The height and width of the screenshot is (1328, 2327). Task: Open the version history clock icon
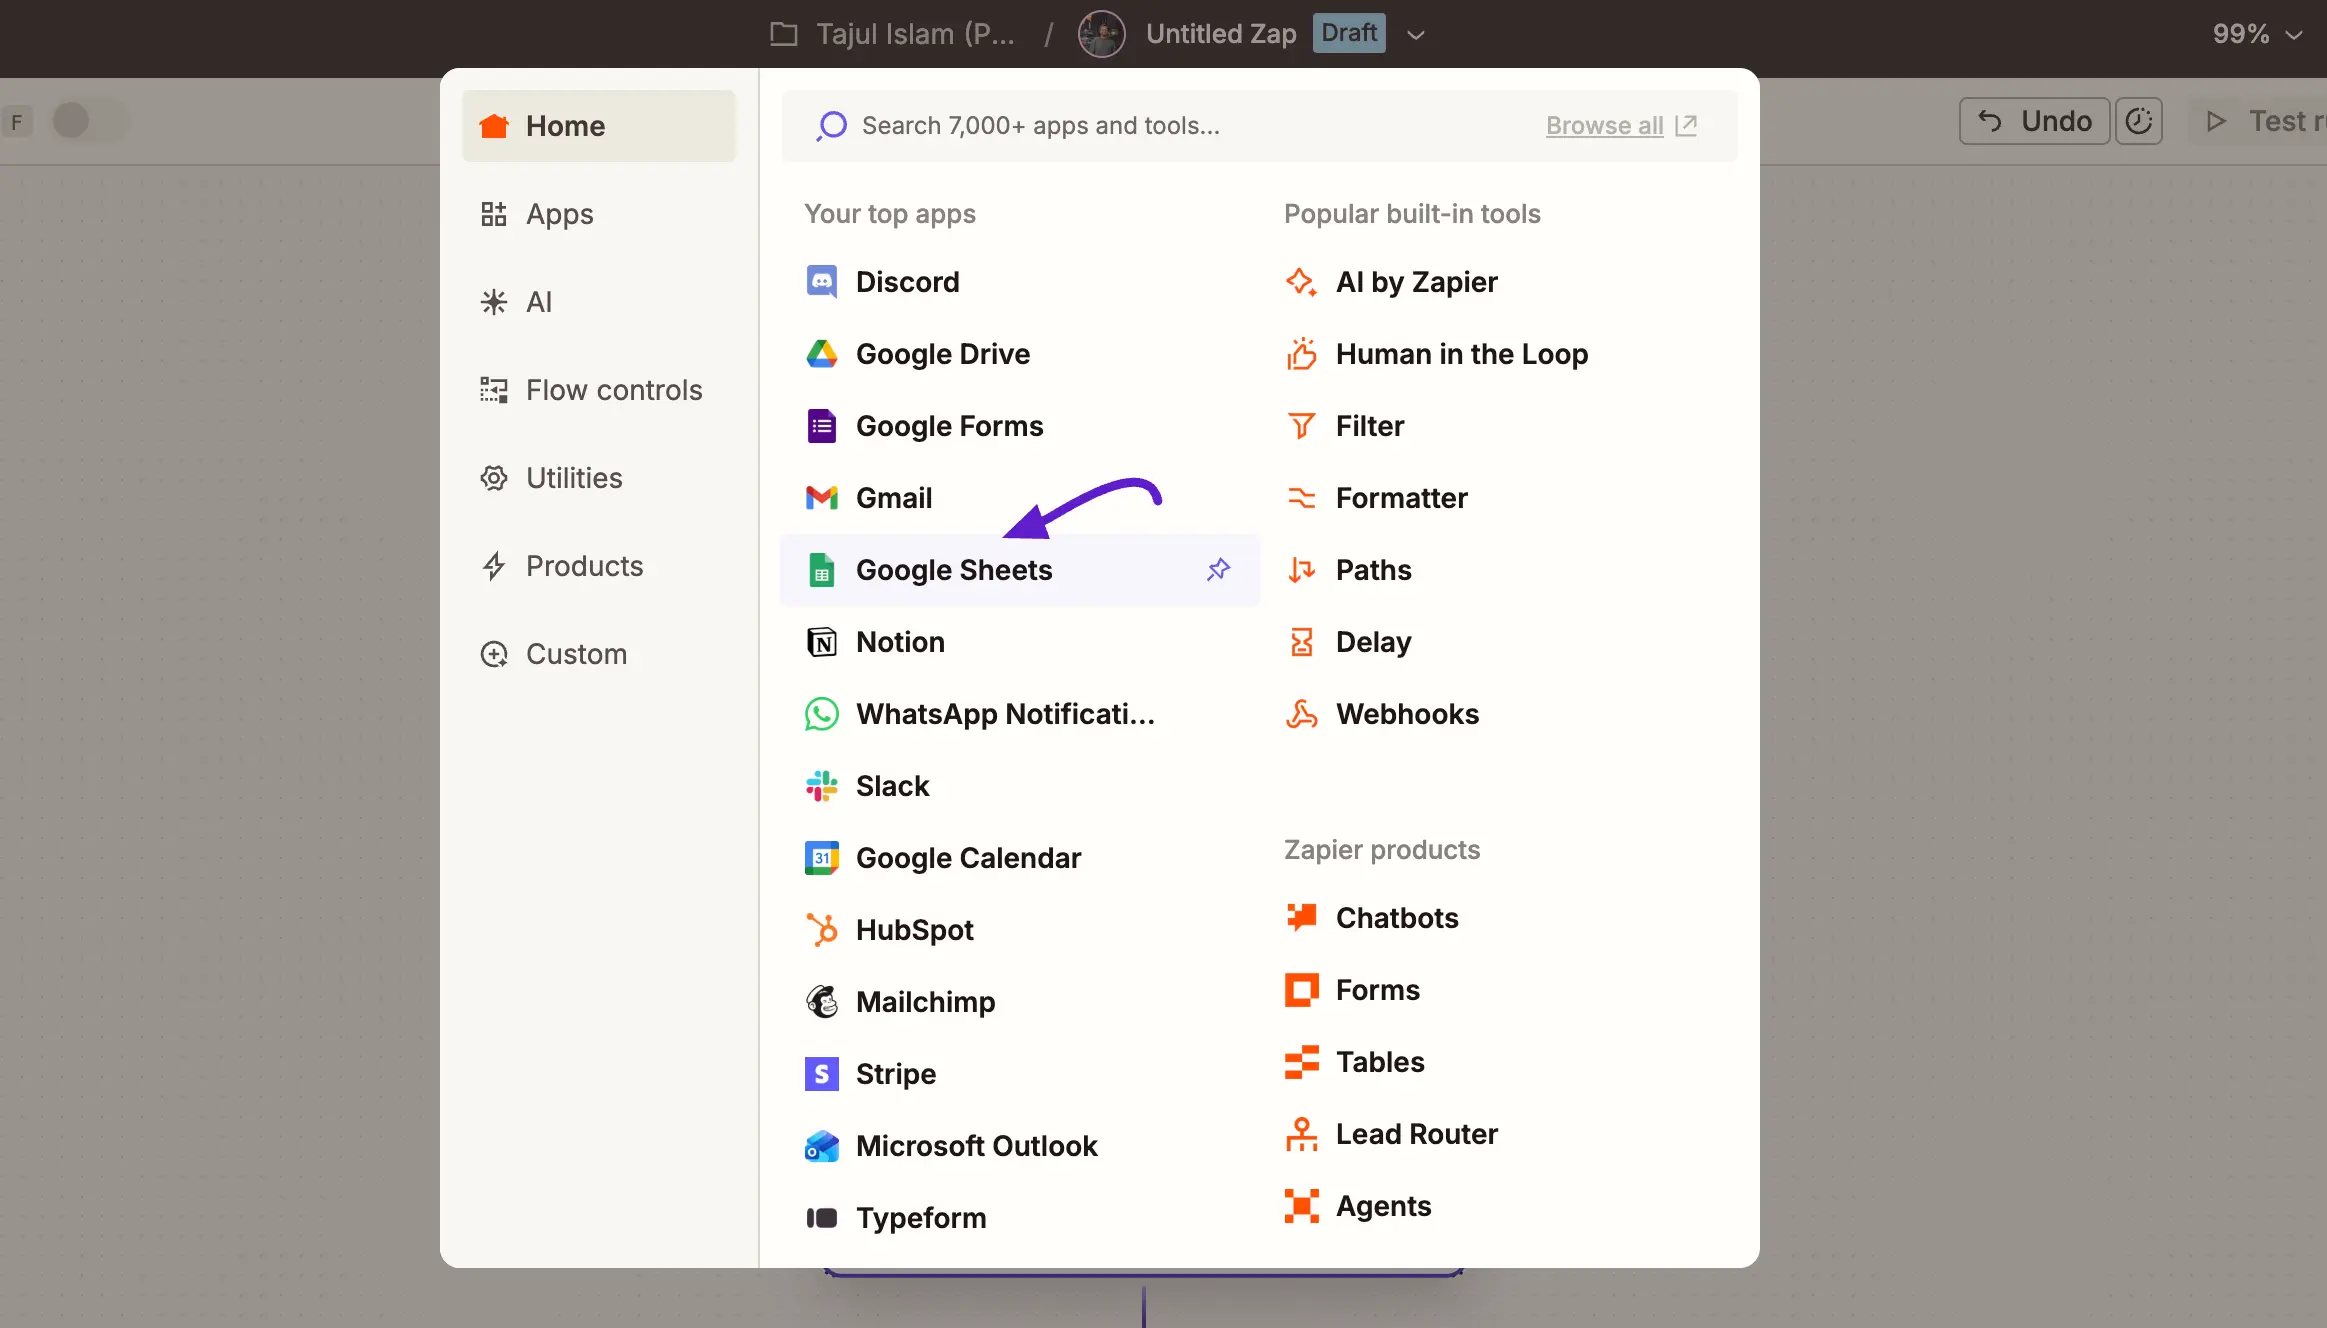[x=2139, y=121]
